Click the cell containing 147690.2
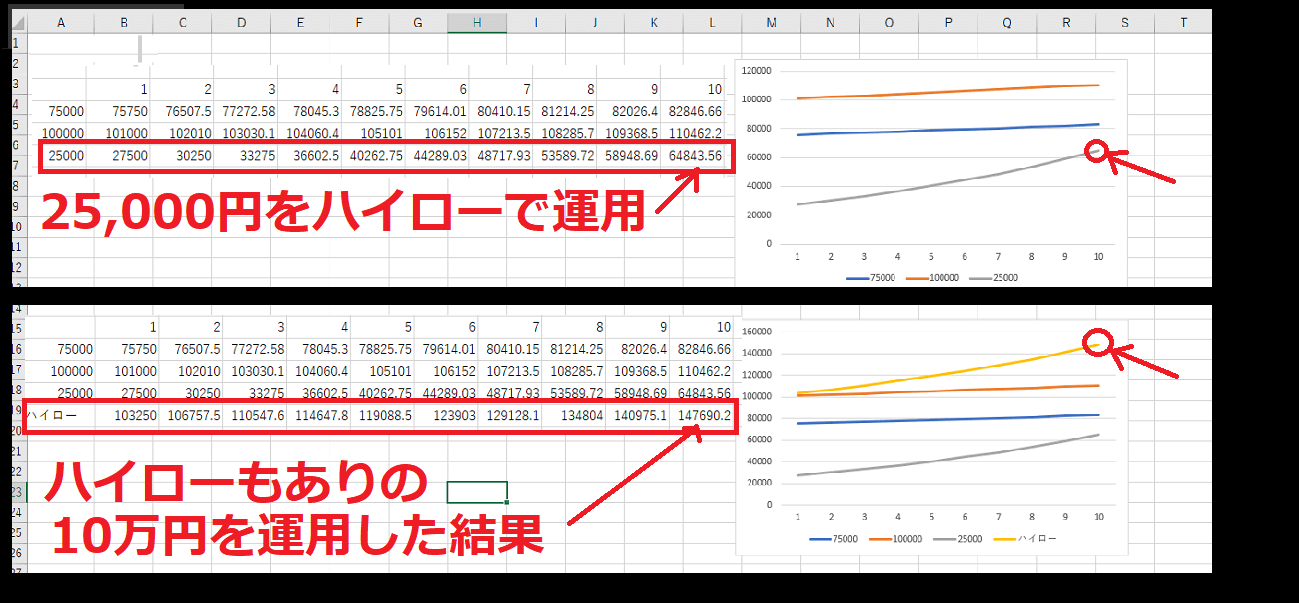Image resolution: width=1299 pixels, height=603 pixels. (703, 415)
